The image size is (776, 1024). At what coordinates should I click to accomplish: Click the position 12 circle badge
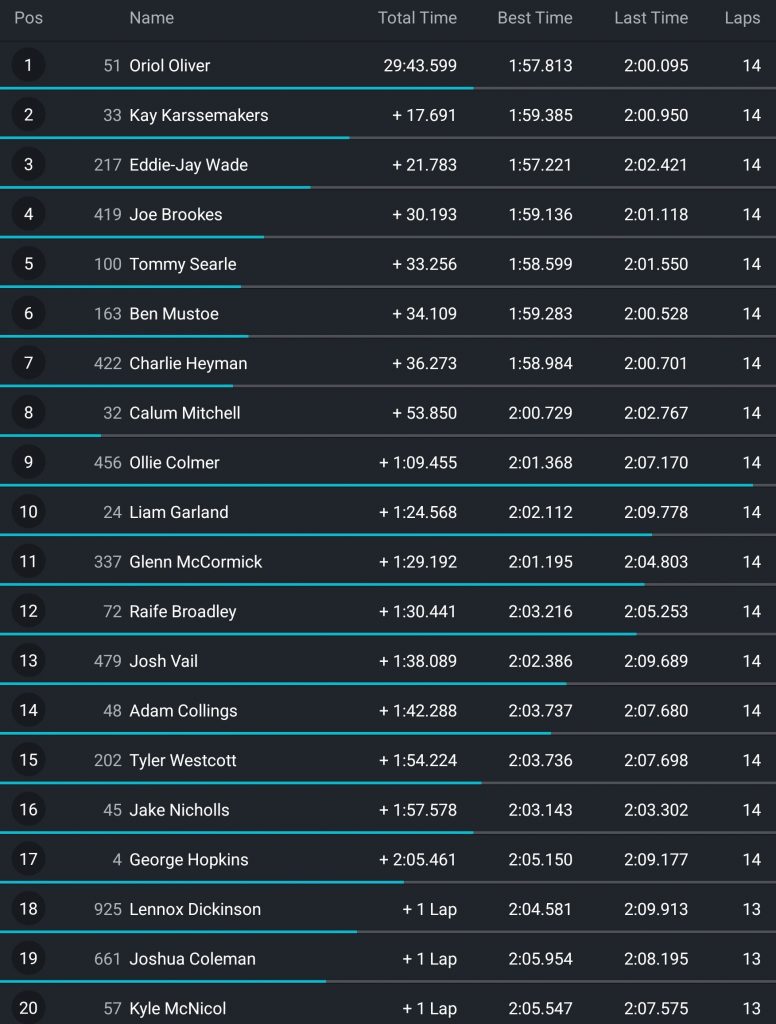coord(28,611)
